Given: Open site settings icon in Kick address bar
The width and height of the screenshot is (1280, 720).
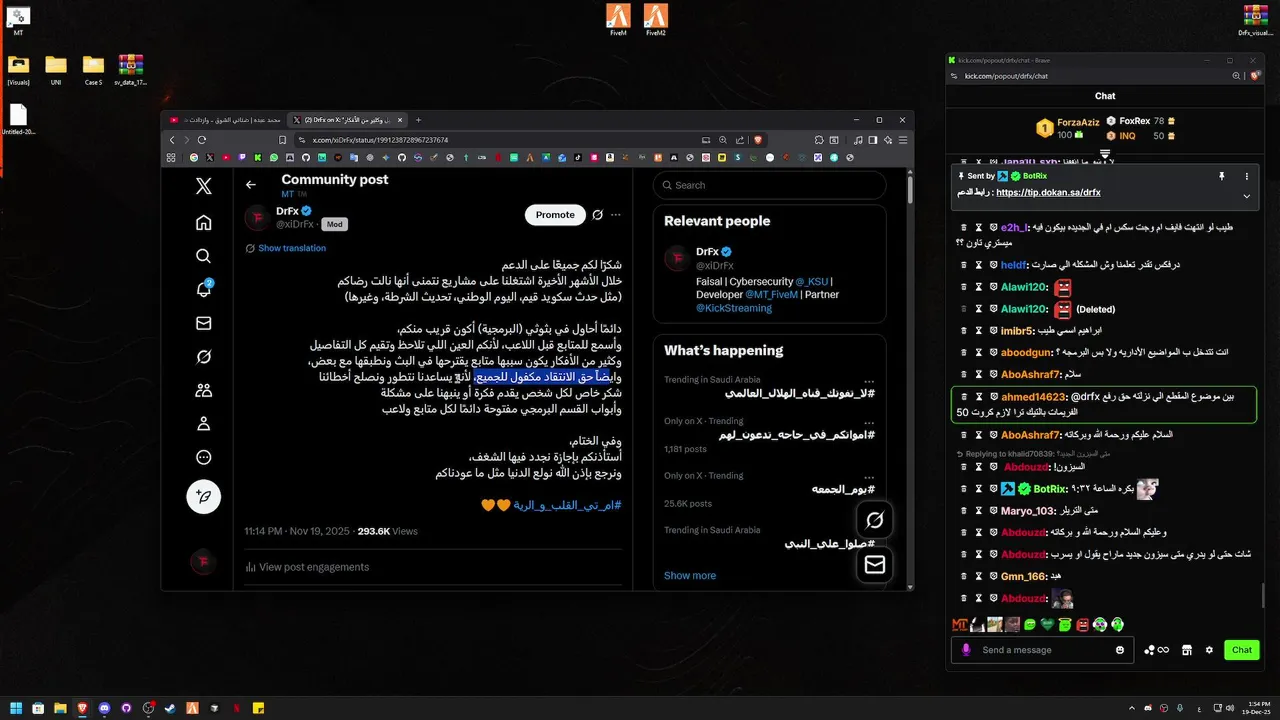Looking at the screenshot, I should point(956,76).
